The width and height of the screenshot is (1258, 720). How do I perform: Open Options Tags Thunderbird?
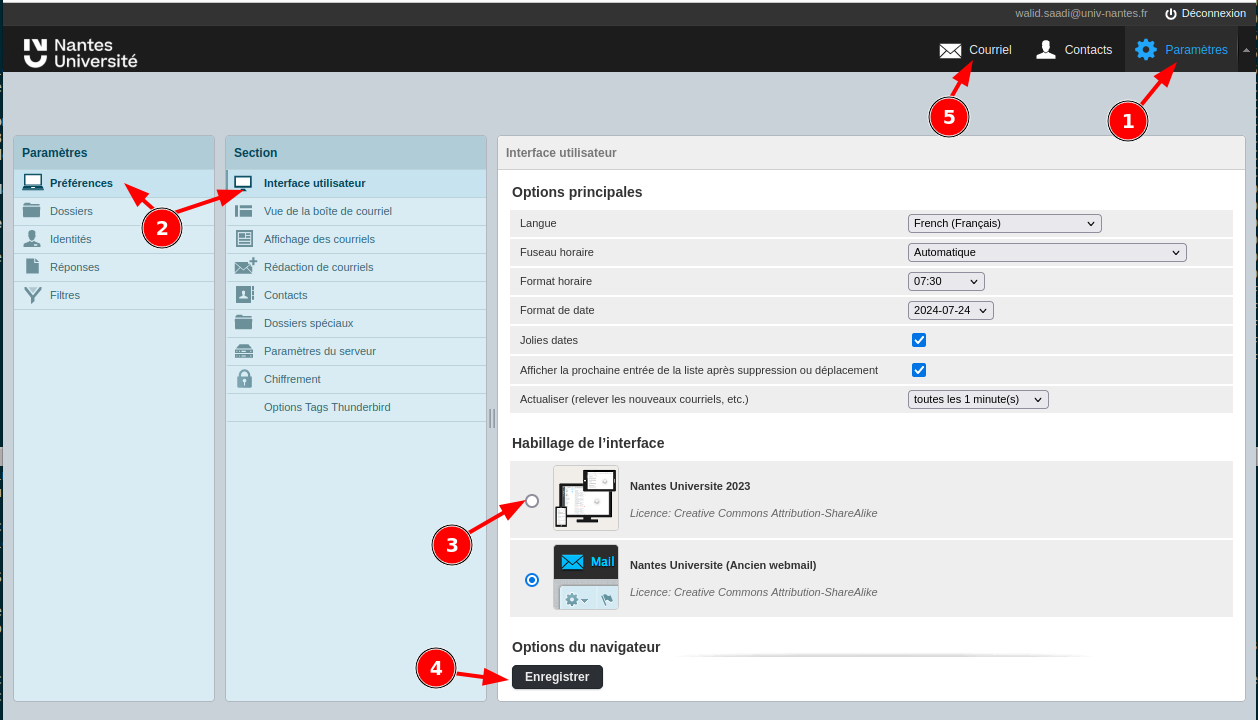point(327,407)
